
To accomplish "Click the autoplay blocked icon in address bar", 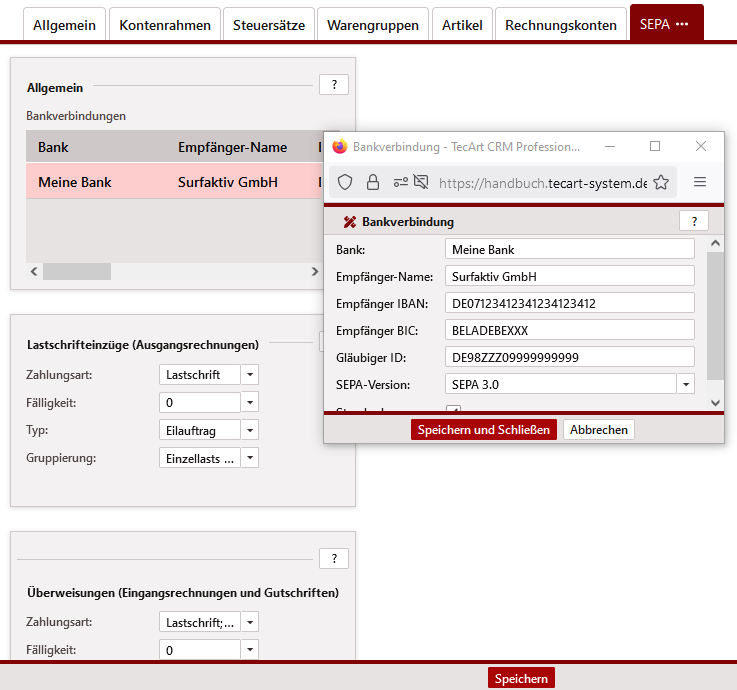I will [421, 182].
